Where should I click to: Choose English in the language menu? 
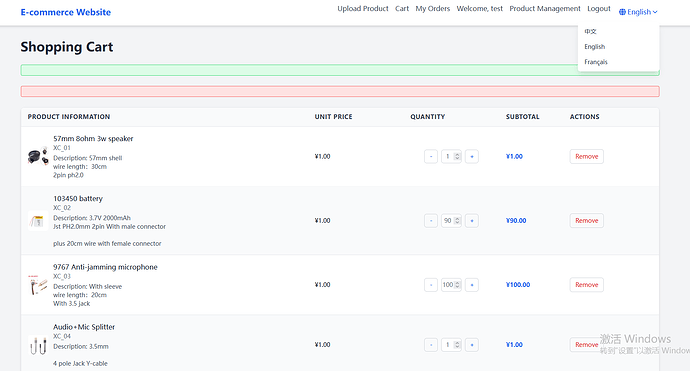click(x=595, y=47)
